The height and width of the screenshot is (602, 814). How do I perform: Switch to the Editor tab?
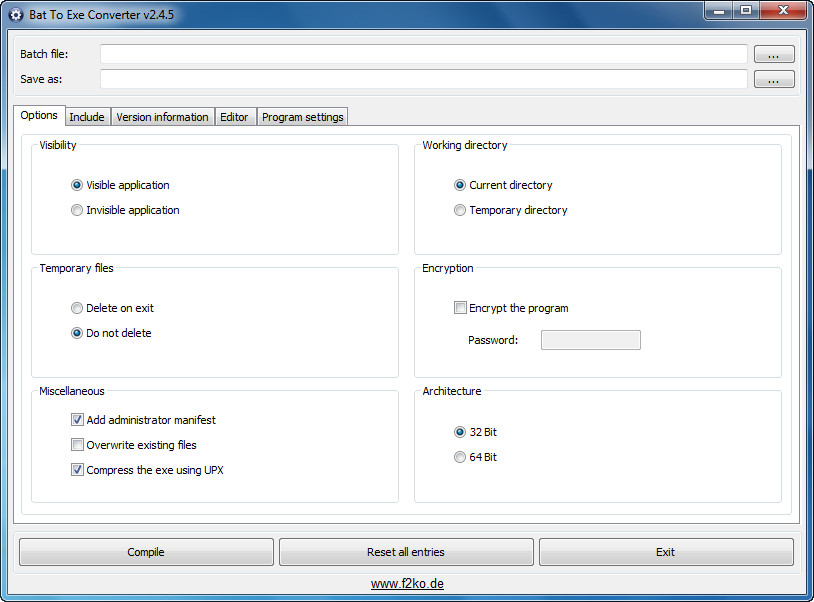click(234, 117)
